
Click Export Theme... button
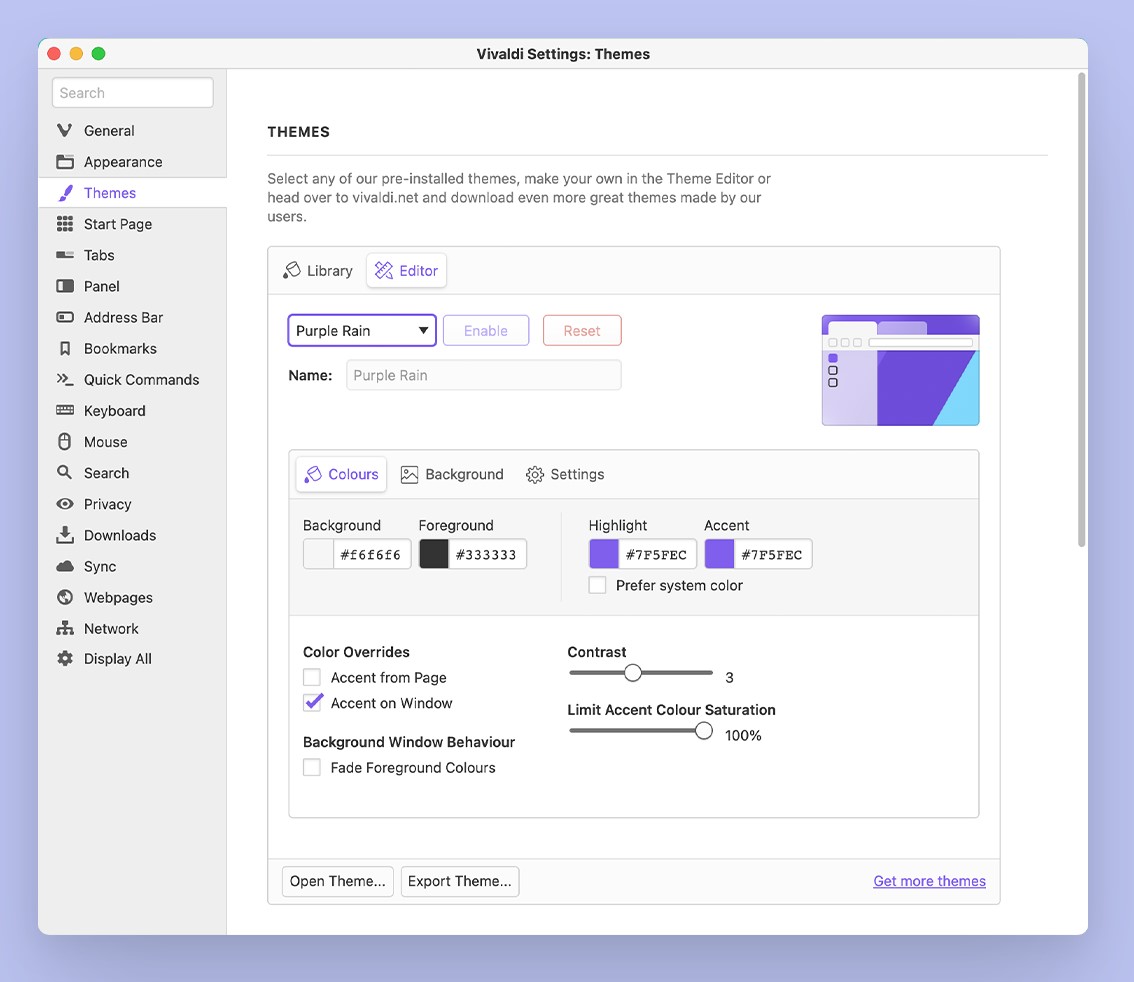[460, 881]
